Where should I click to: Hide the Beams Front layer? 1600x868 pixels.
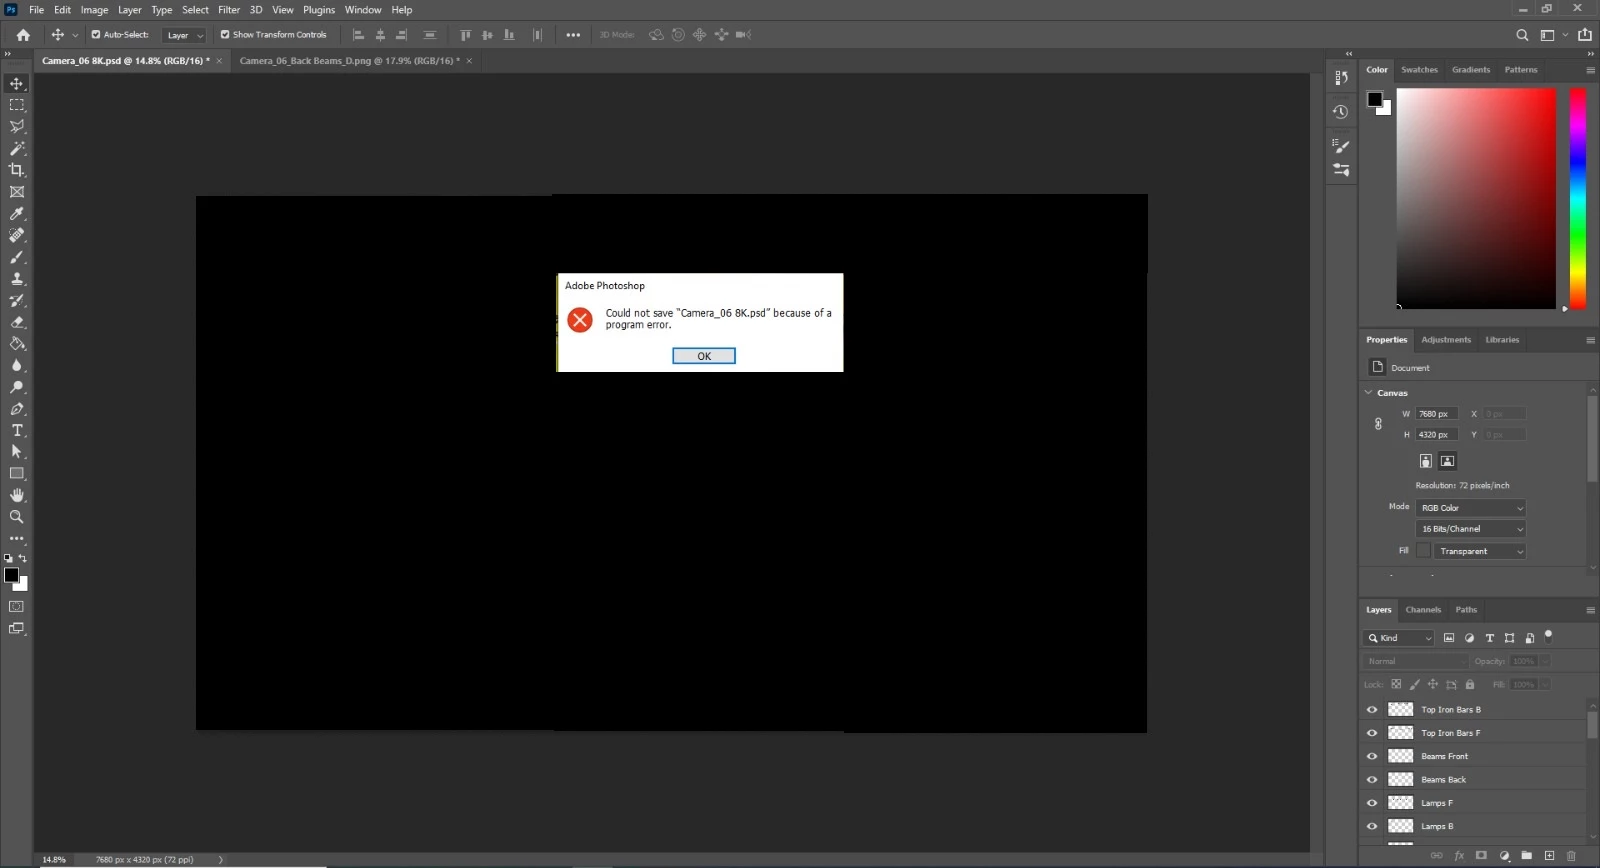[x=1372, y=756]
